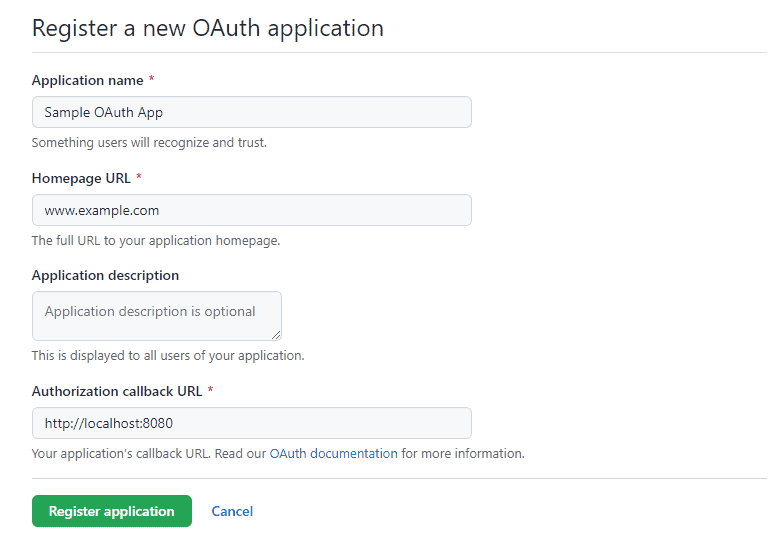The image size is (781, 556).
Task: Click the asterisk beside Authorization callback URL
Action: (210, 391)
